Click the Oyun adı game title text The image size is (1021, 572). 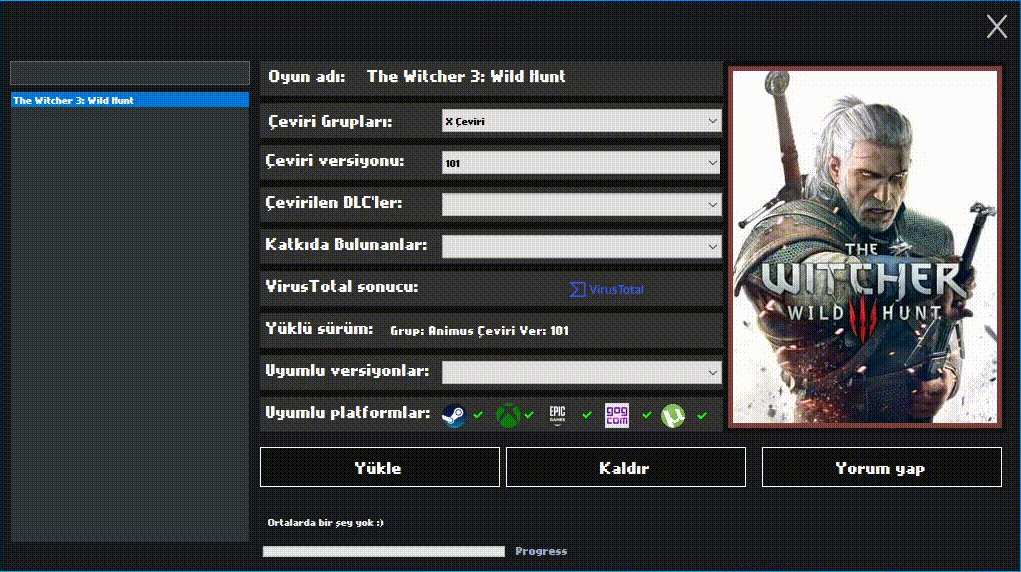pos(466,77)
